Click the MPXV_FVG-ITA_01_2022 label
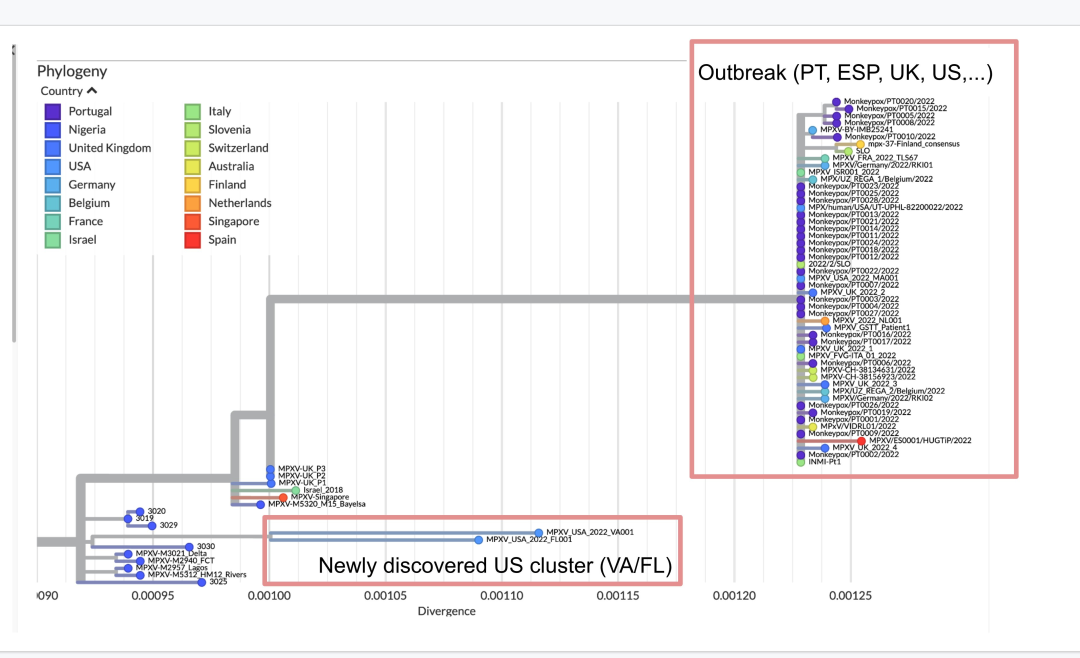1080x658 pixels. tap(853, 356)
